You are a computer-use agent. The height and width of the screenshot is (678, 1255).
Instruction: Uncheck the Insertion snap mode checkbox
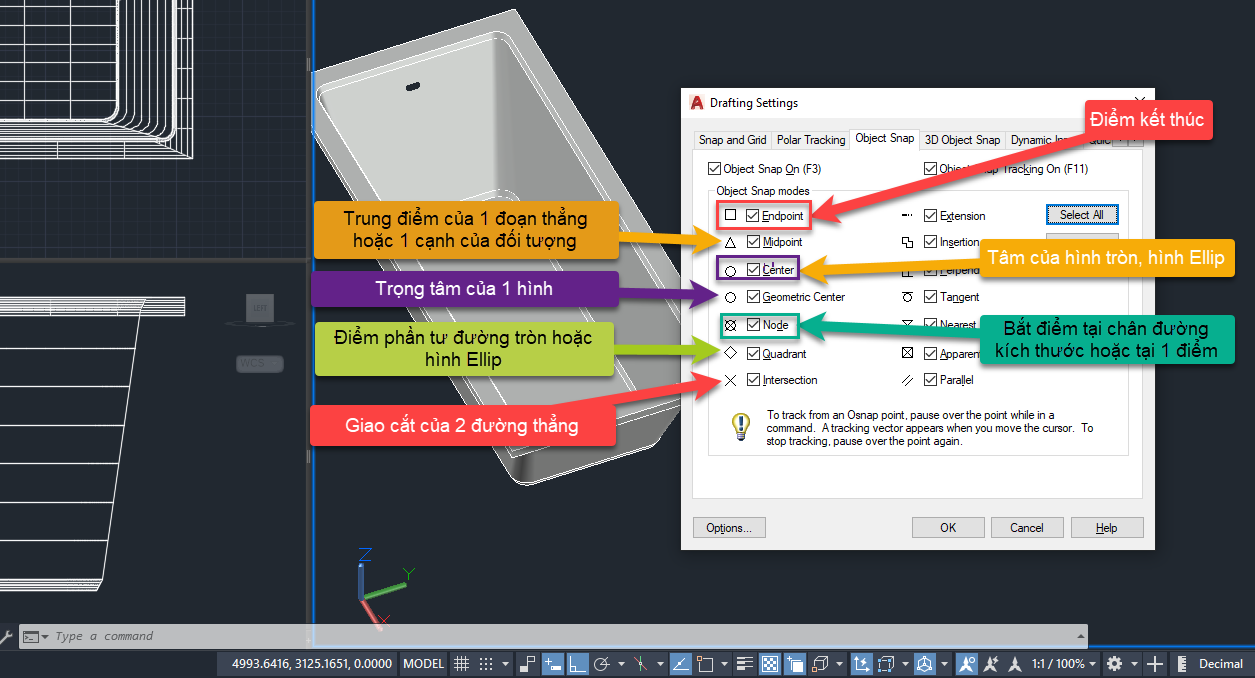coord(930,242)
